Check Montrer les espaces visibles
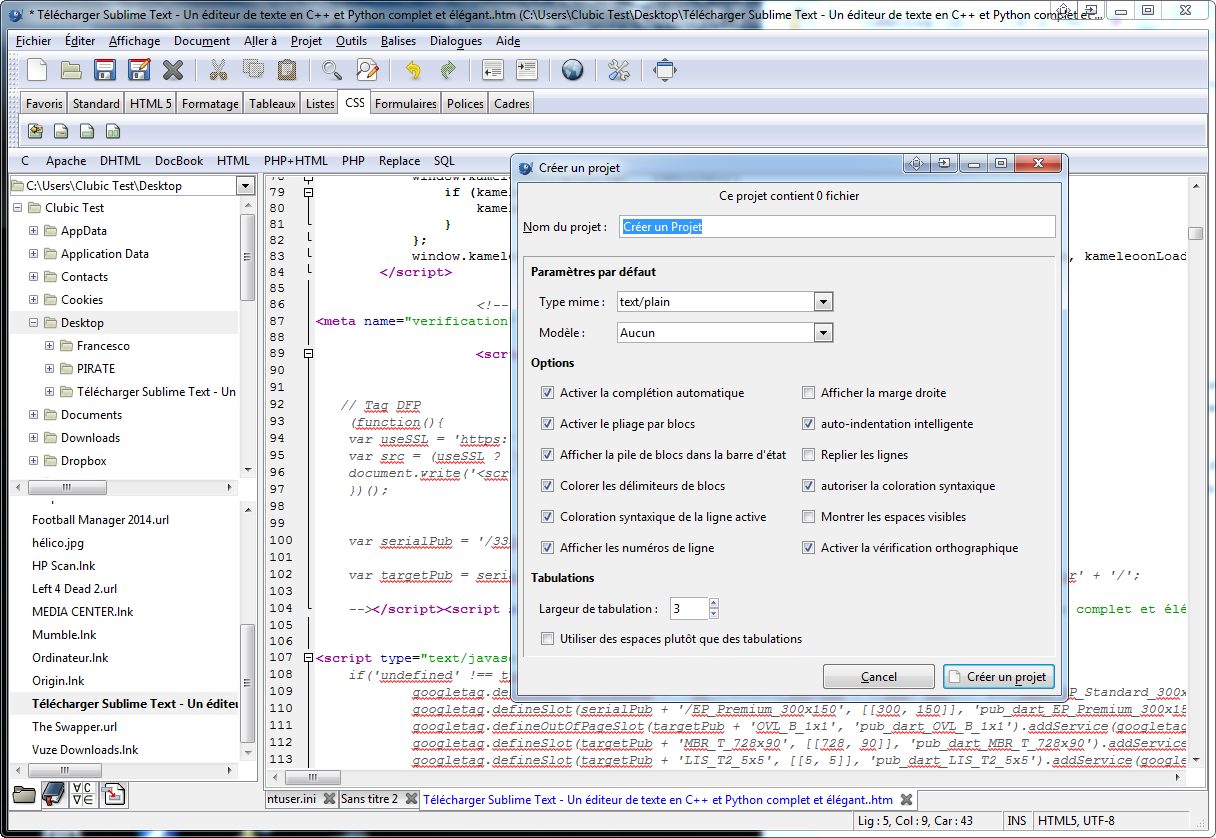This screenshot has height=838, width=1216. tap(809, 517)
